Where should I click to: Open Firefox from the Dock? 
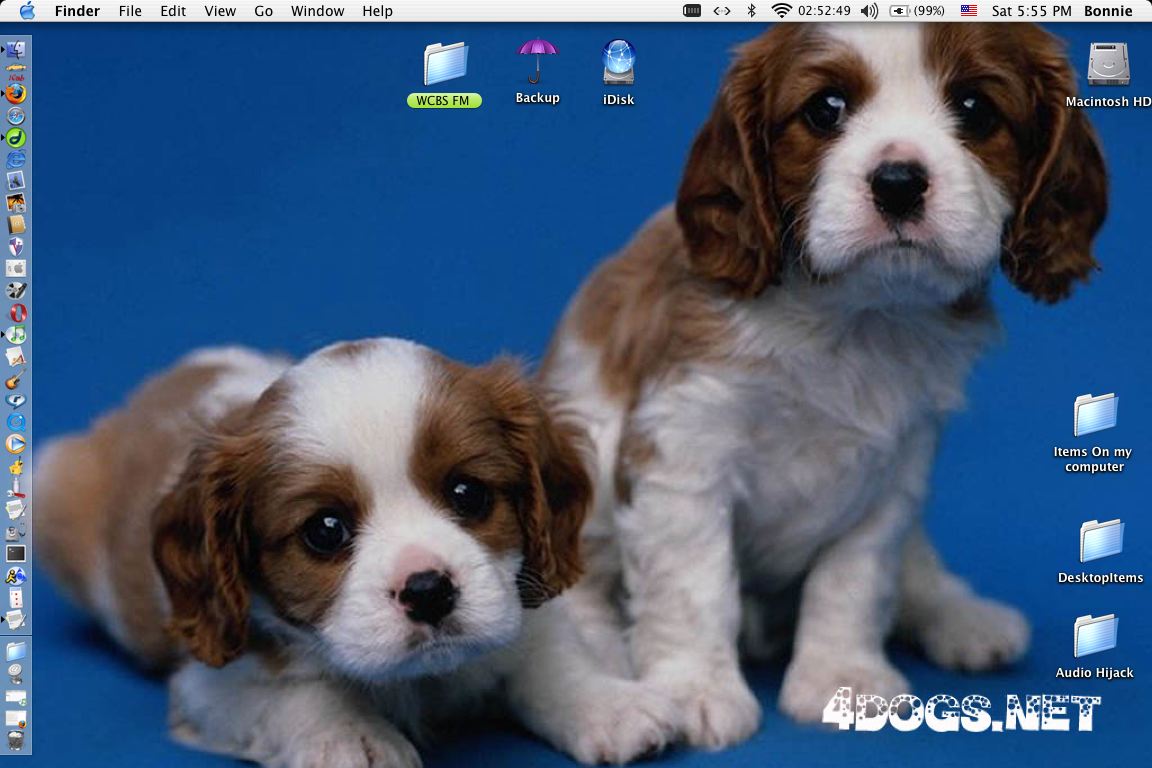coord(16,94)
